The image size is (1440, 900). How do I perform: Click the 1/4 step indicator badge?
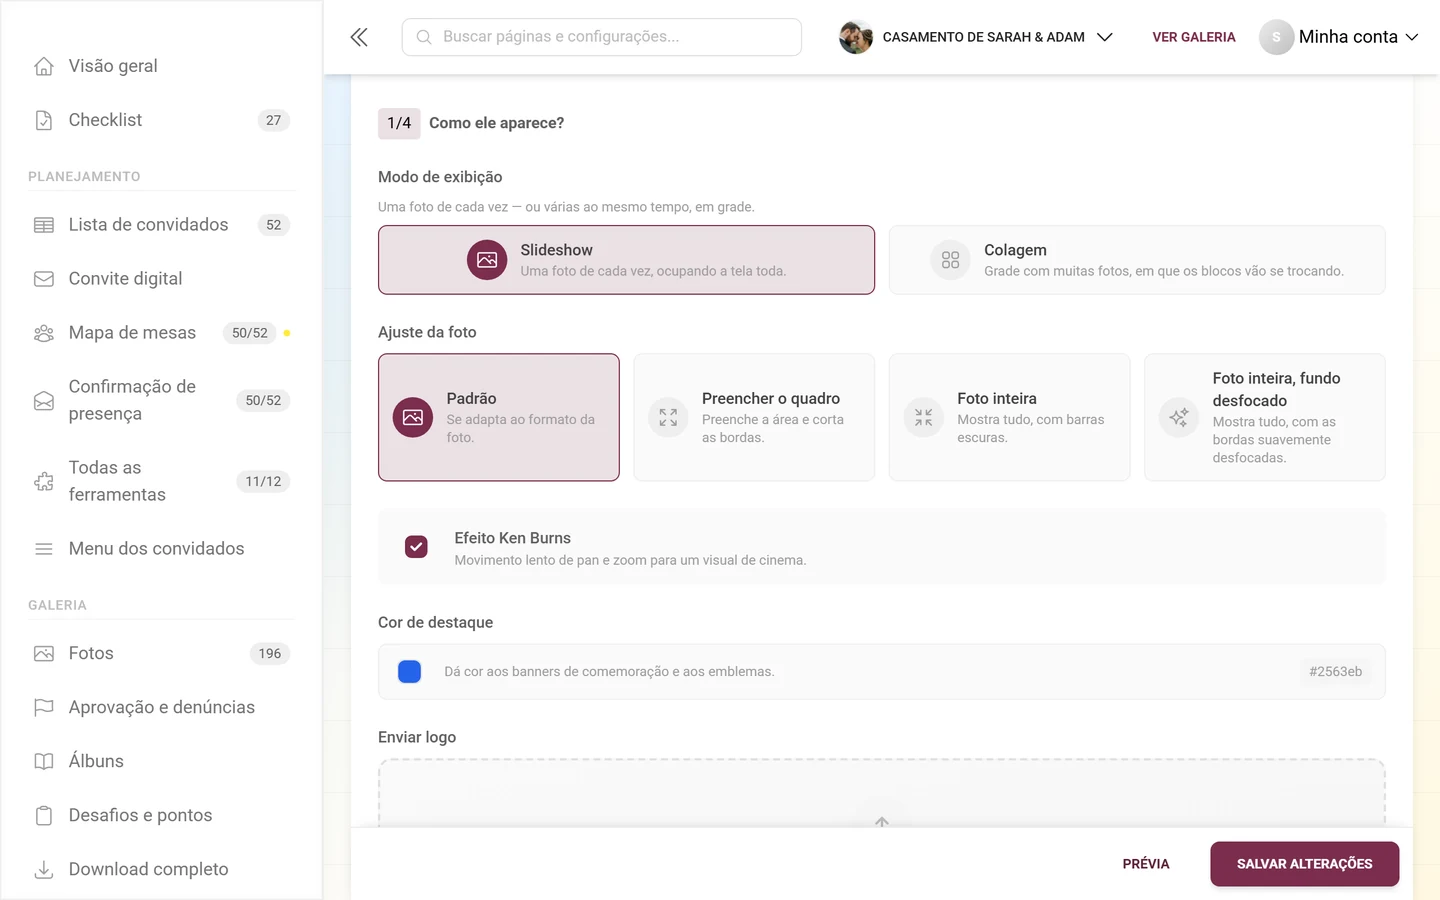click(399, 123)
